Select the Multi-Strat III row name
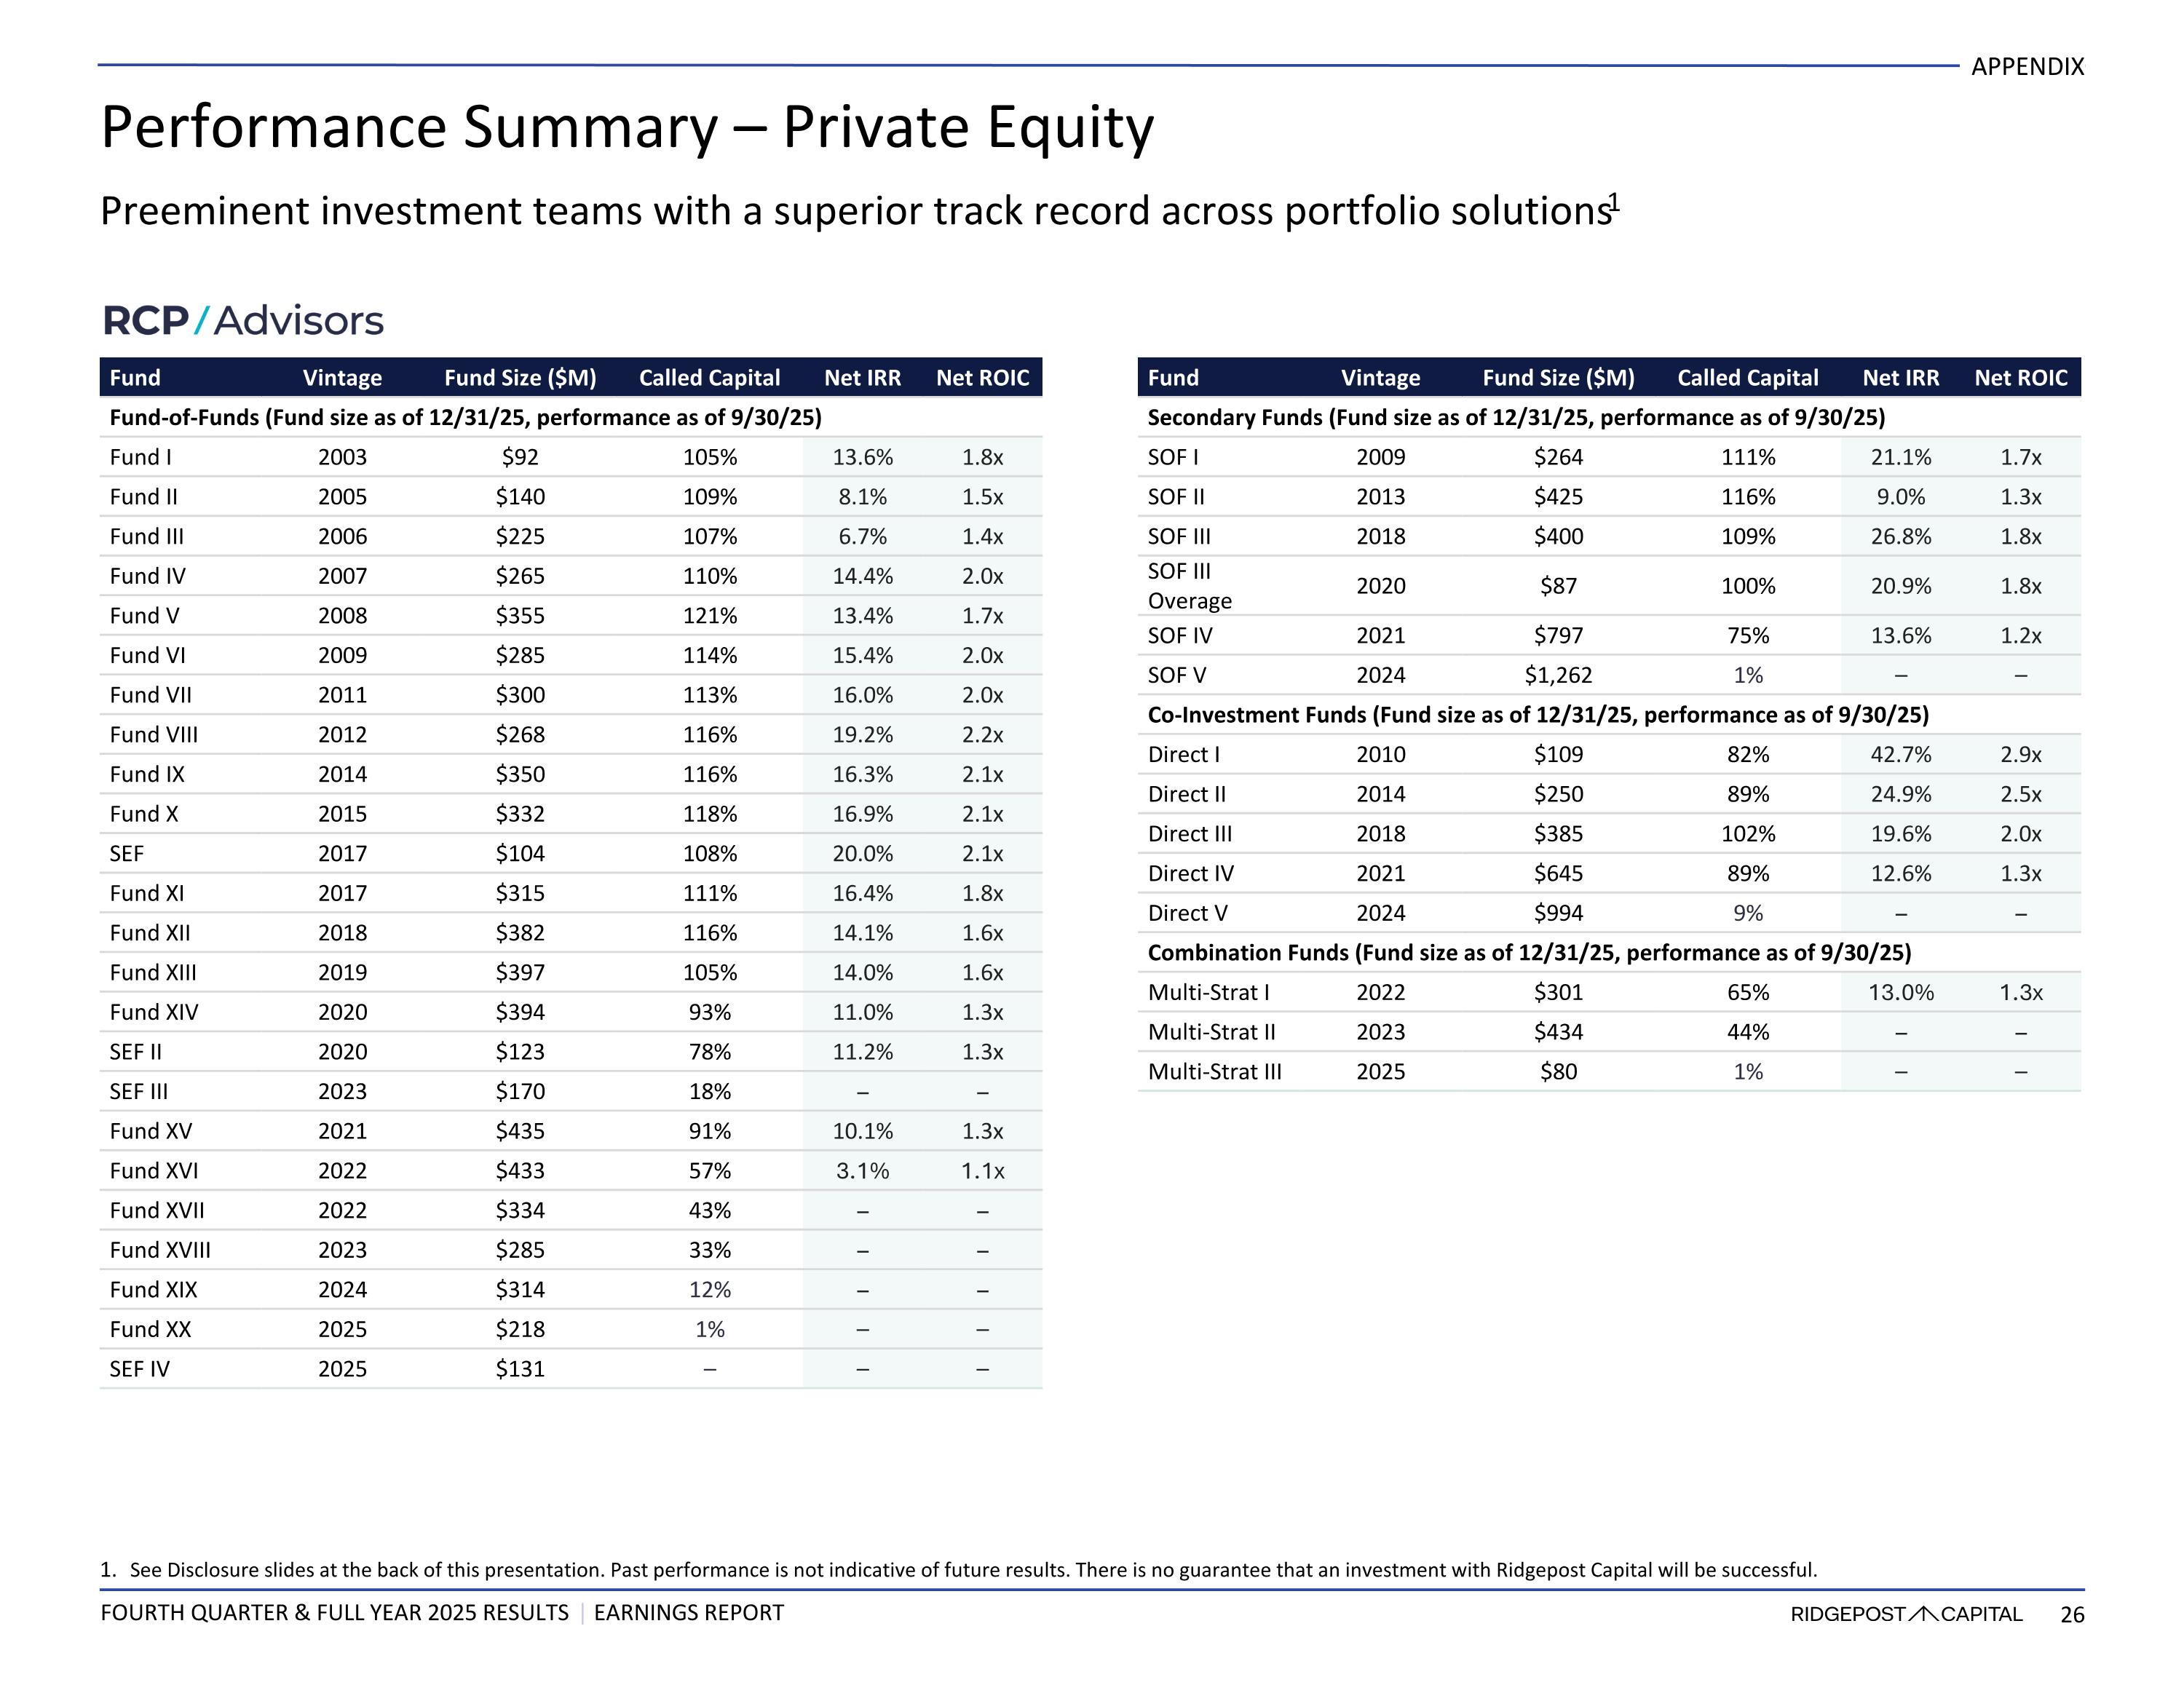 tap(1214, 1072)
